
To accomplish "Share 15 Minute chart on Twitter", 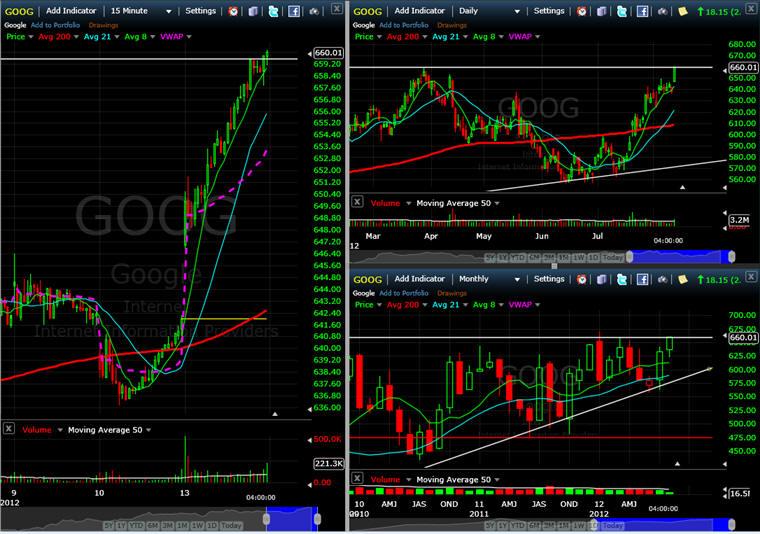I will (x=273, y=11).
